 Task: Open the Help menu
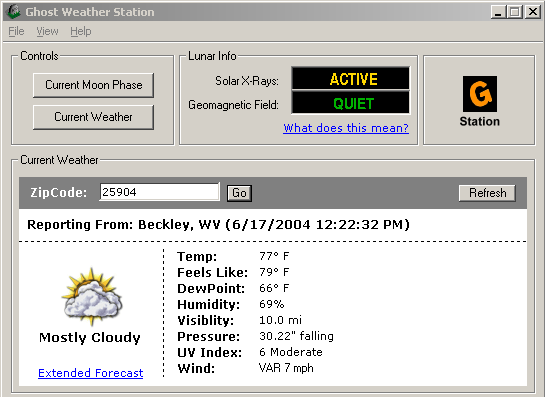click(81, 31)
